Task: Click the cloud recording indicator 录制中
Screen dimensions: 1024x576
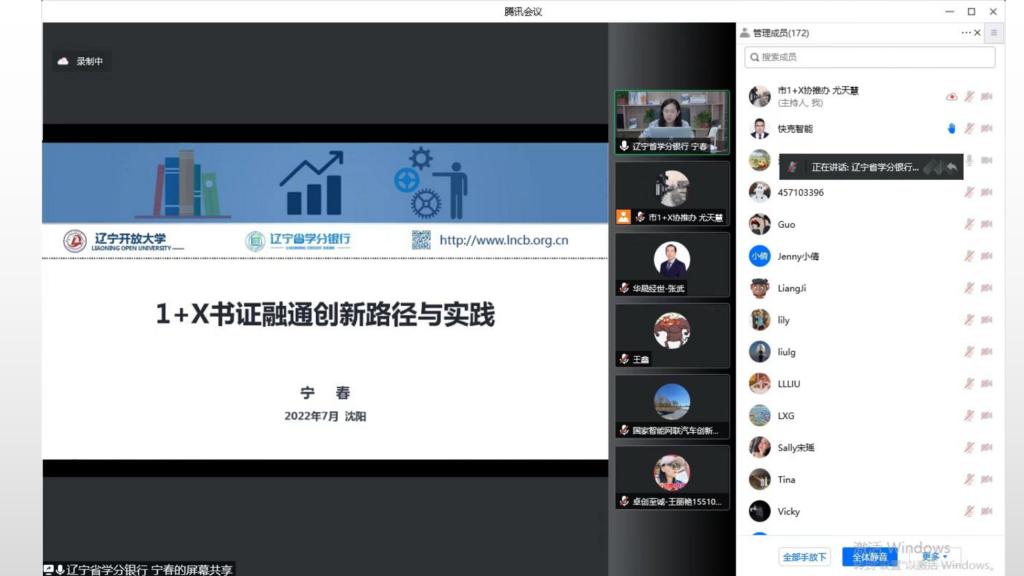Action: coord(80,61)
